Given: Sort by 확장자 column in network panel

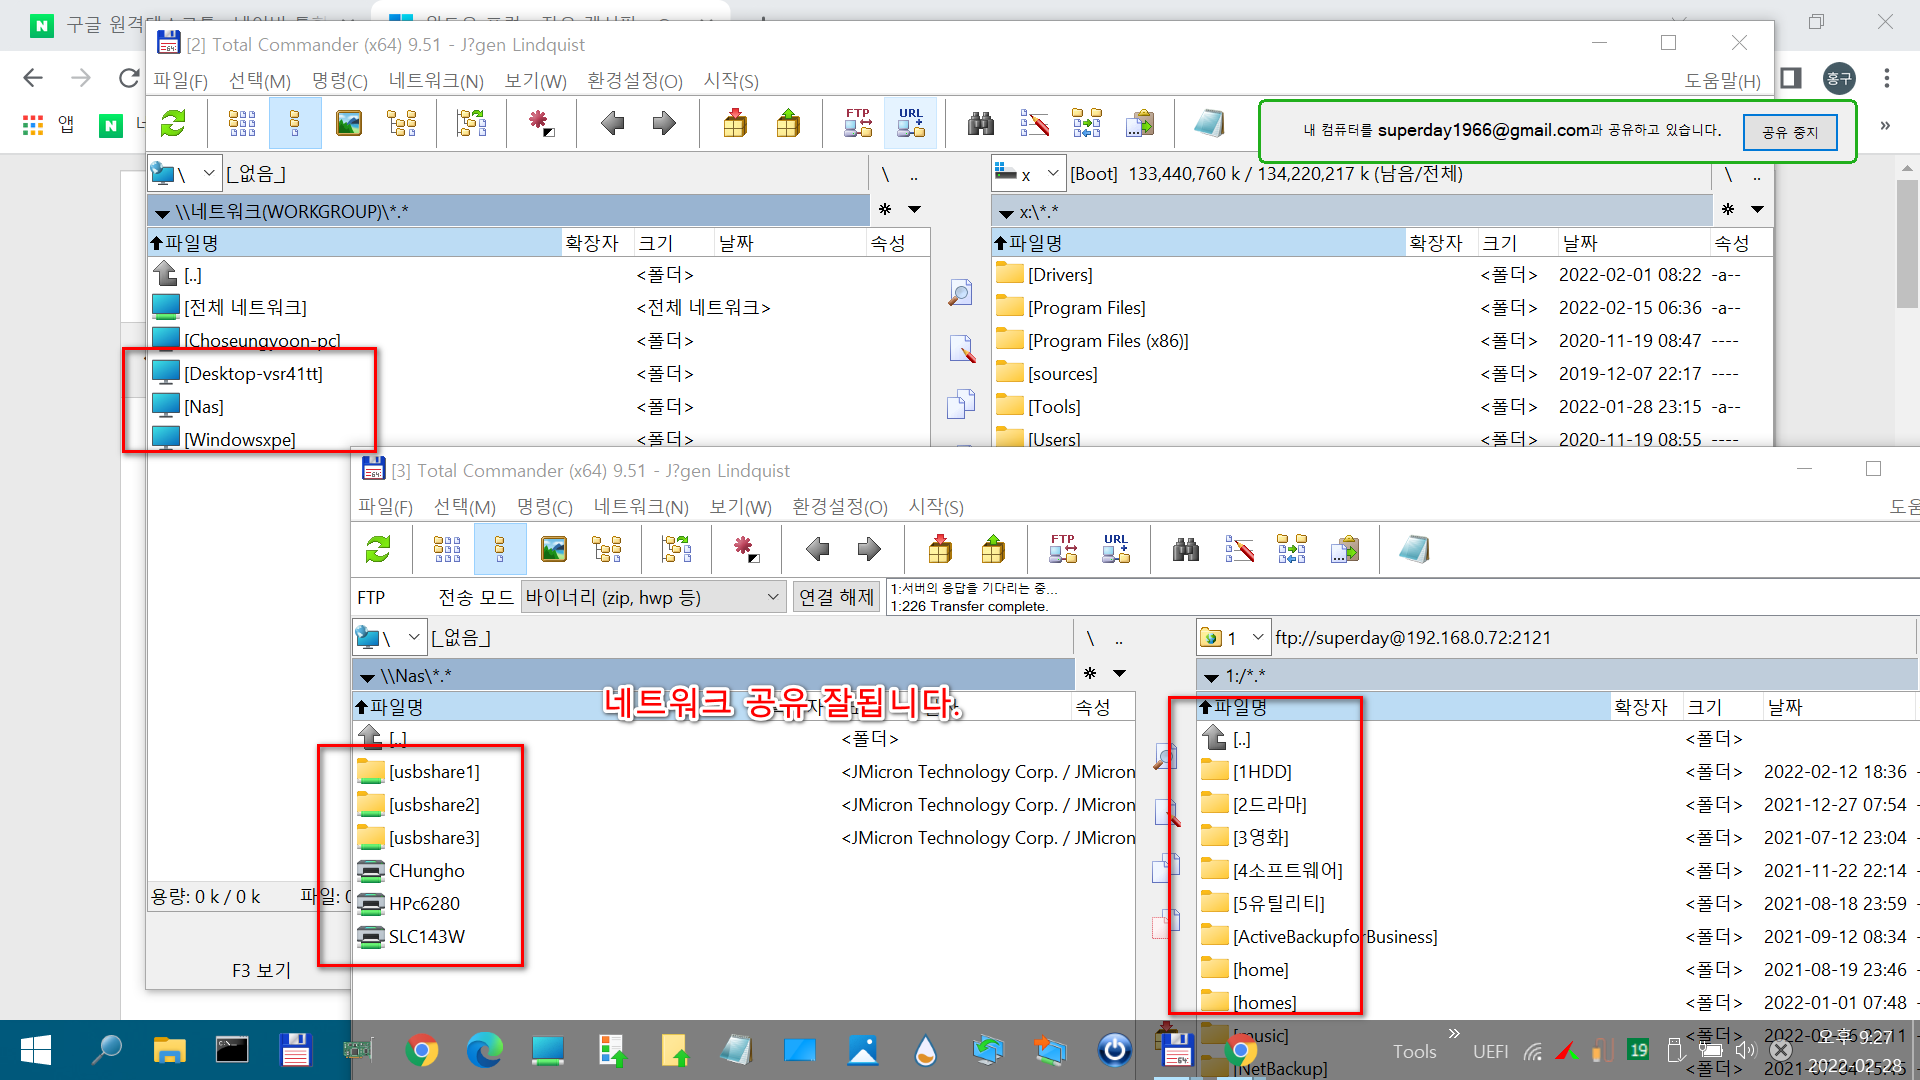Looking at the screenshot, I should (x=597, y=243).
